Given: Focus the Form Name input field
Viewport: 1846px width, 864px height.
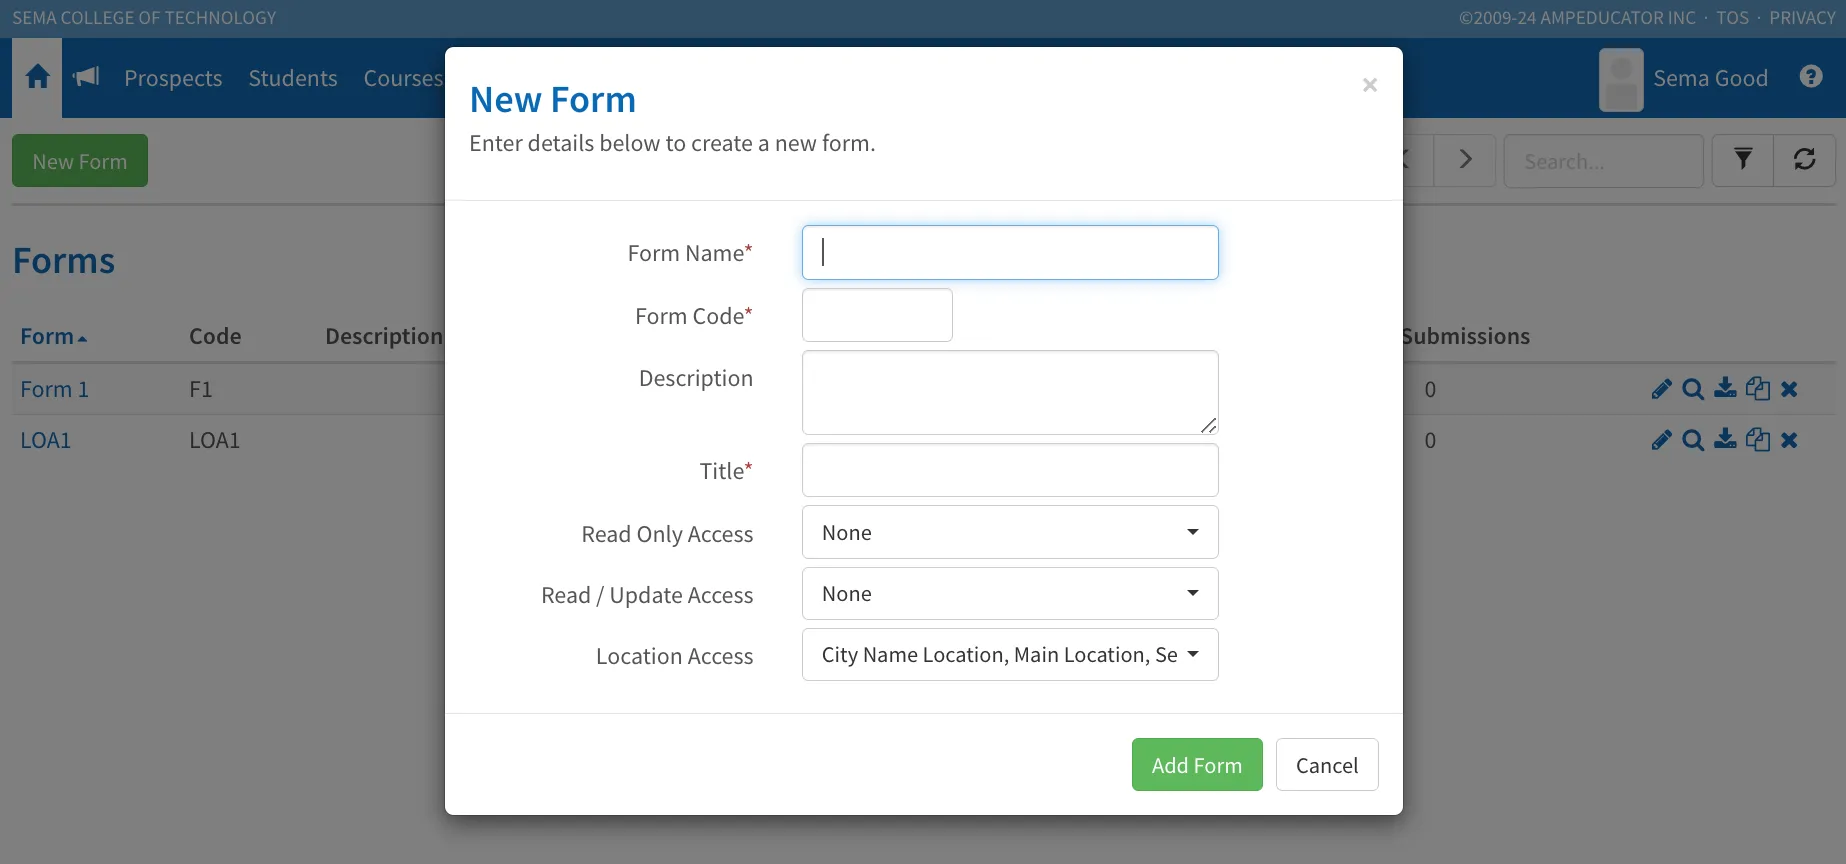Looking at the screenshot, I should [x=1010, y=252].
